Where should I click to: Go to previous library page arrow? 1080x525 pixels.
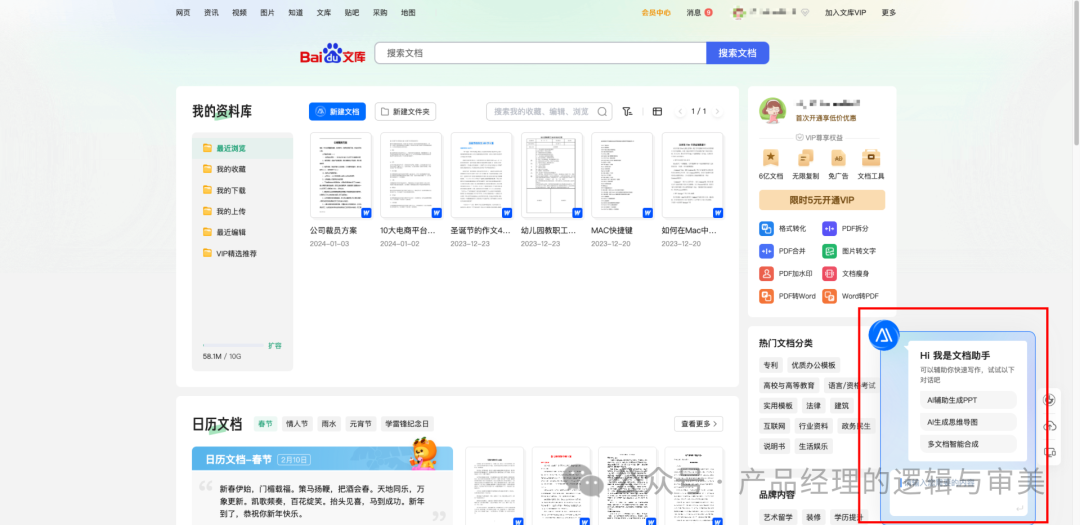tap(681, 112)
